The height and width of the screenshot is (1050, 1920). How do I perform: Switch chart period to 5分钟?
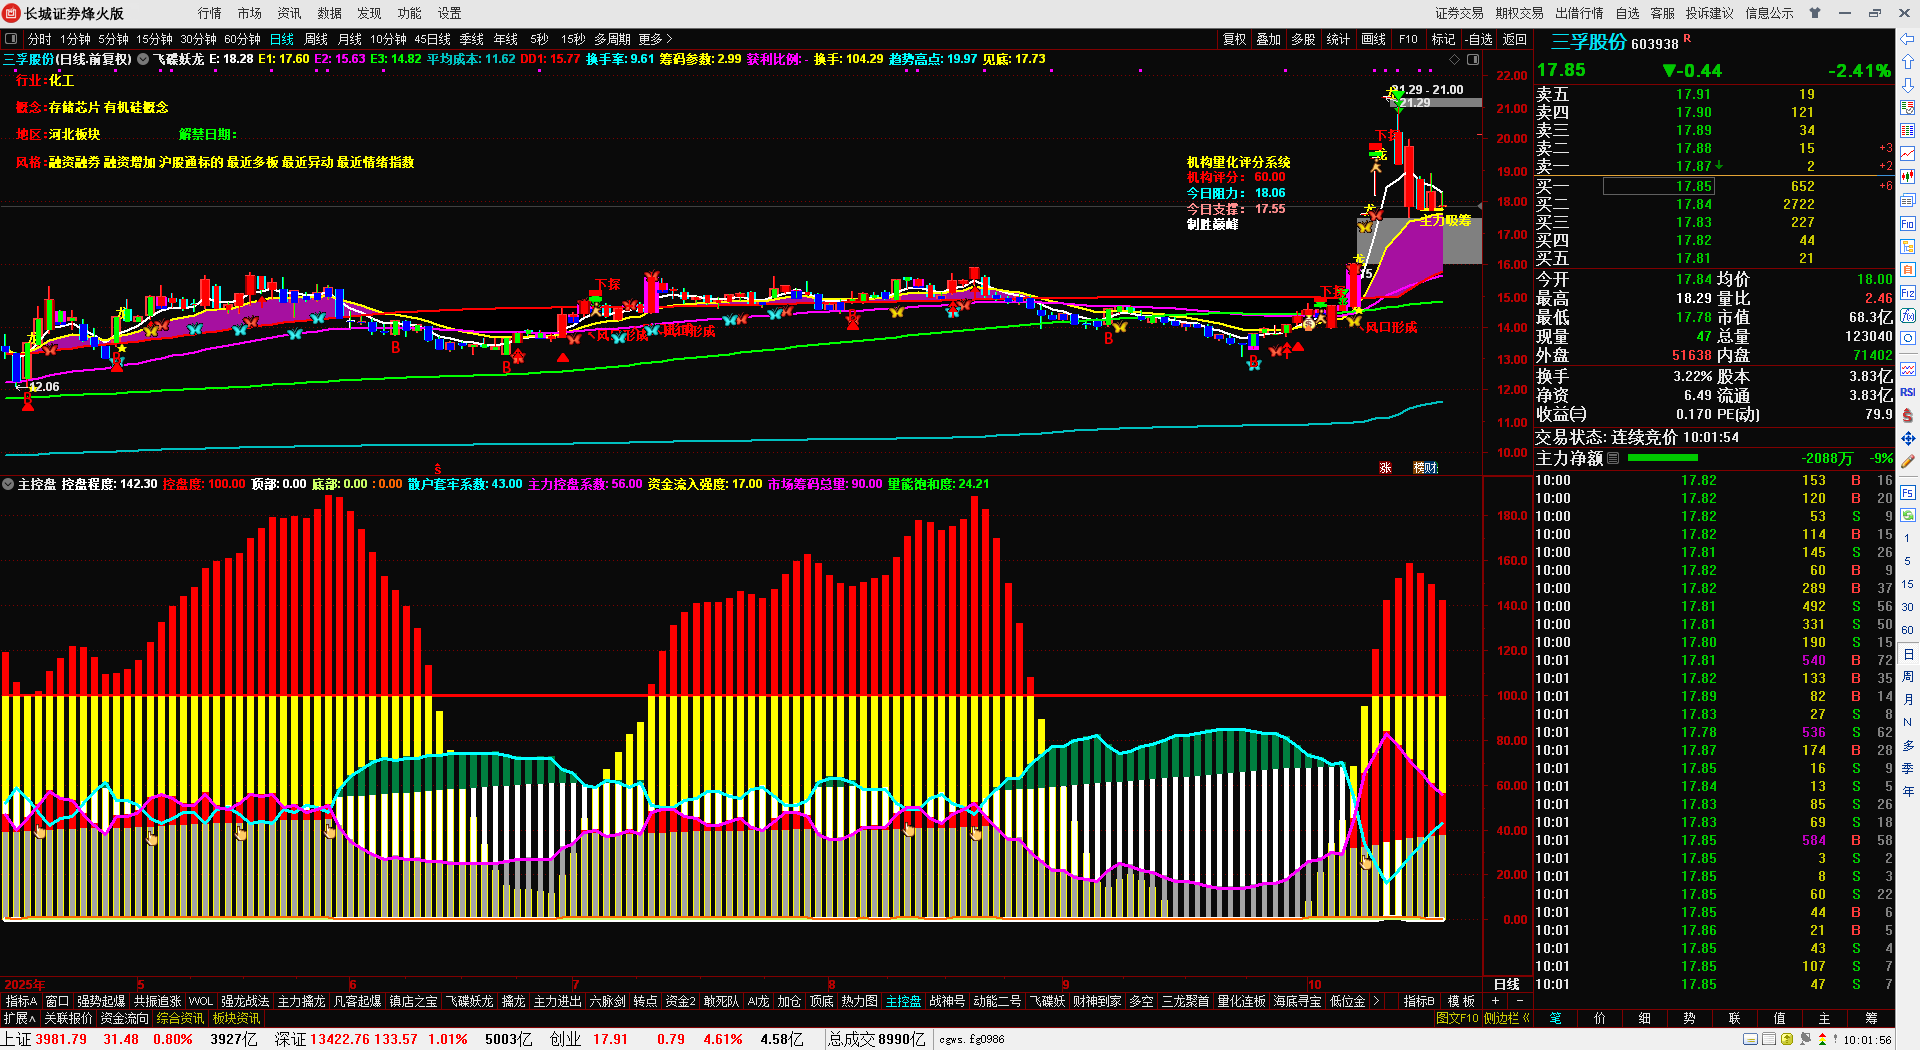[114, 39]
